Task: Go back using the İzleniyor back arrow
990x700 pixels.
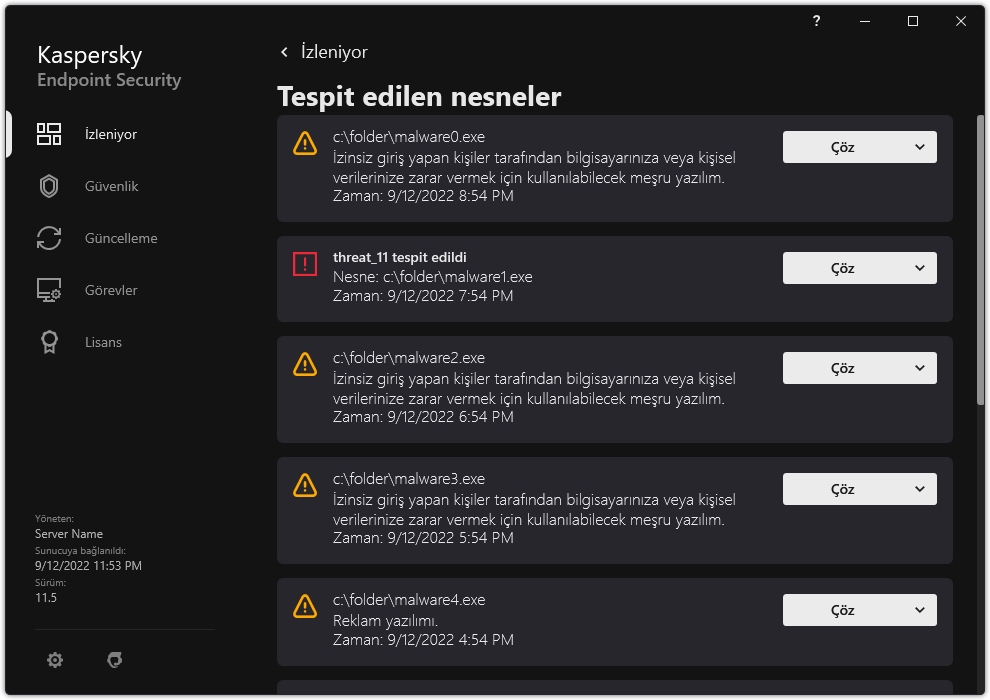Action: (284, 52)
